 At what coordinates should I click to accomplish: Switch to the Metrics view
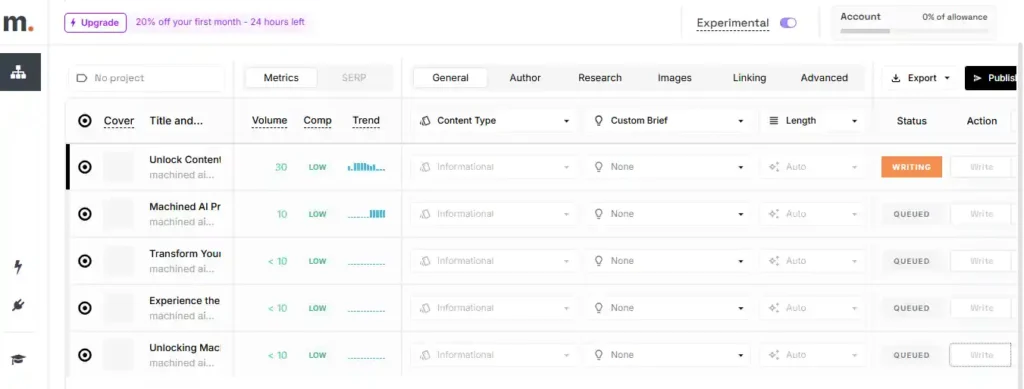[281, 78]
